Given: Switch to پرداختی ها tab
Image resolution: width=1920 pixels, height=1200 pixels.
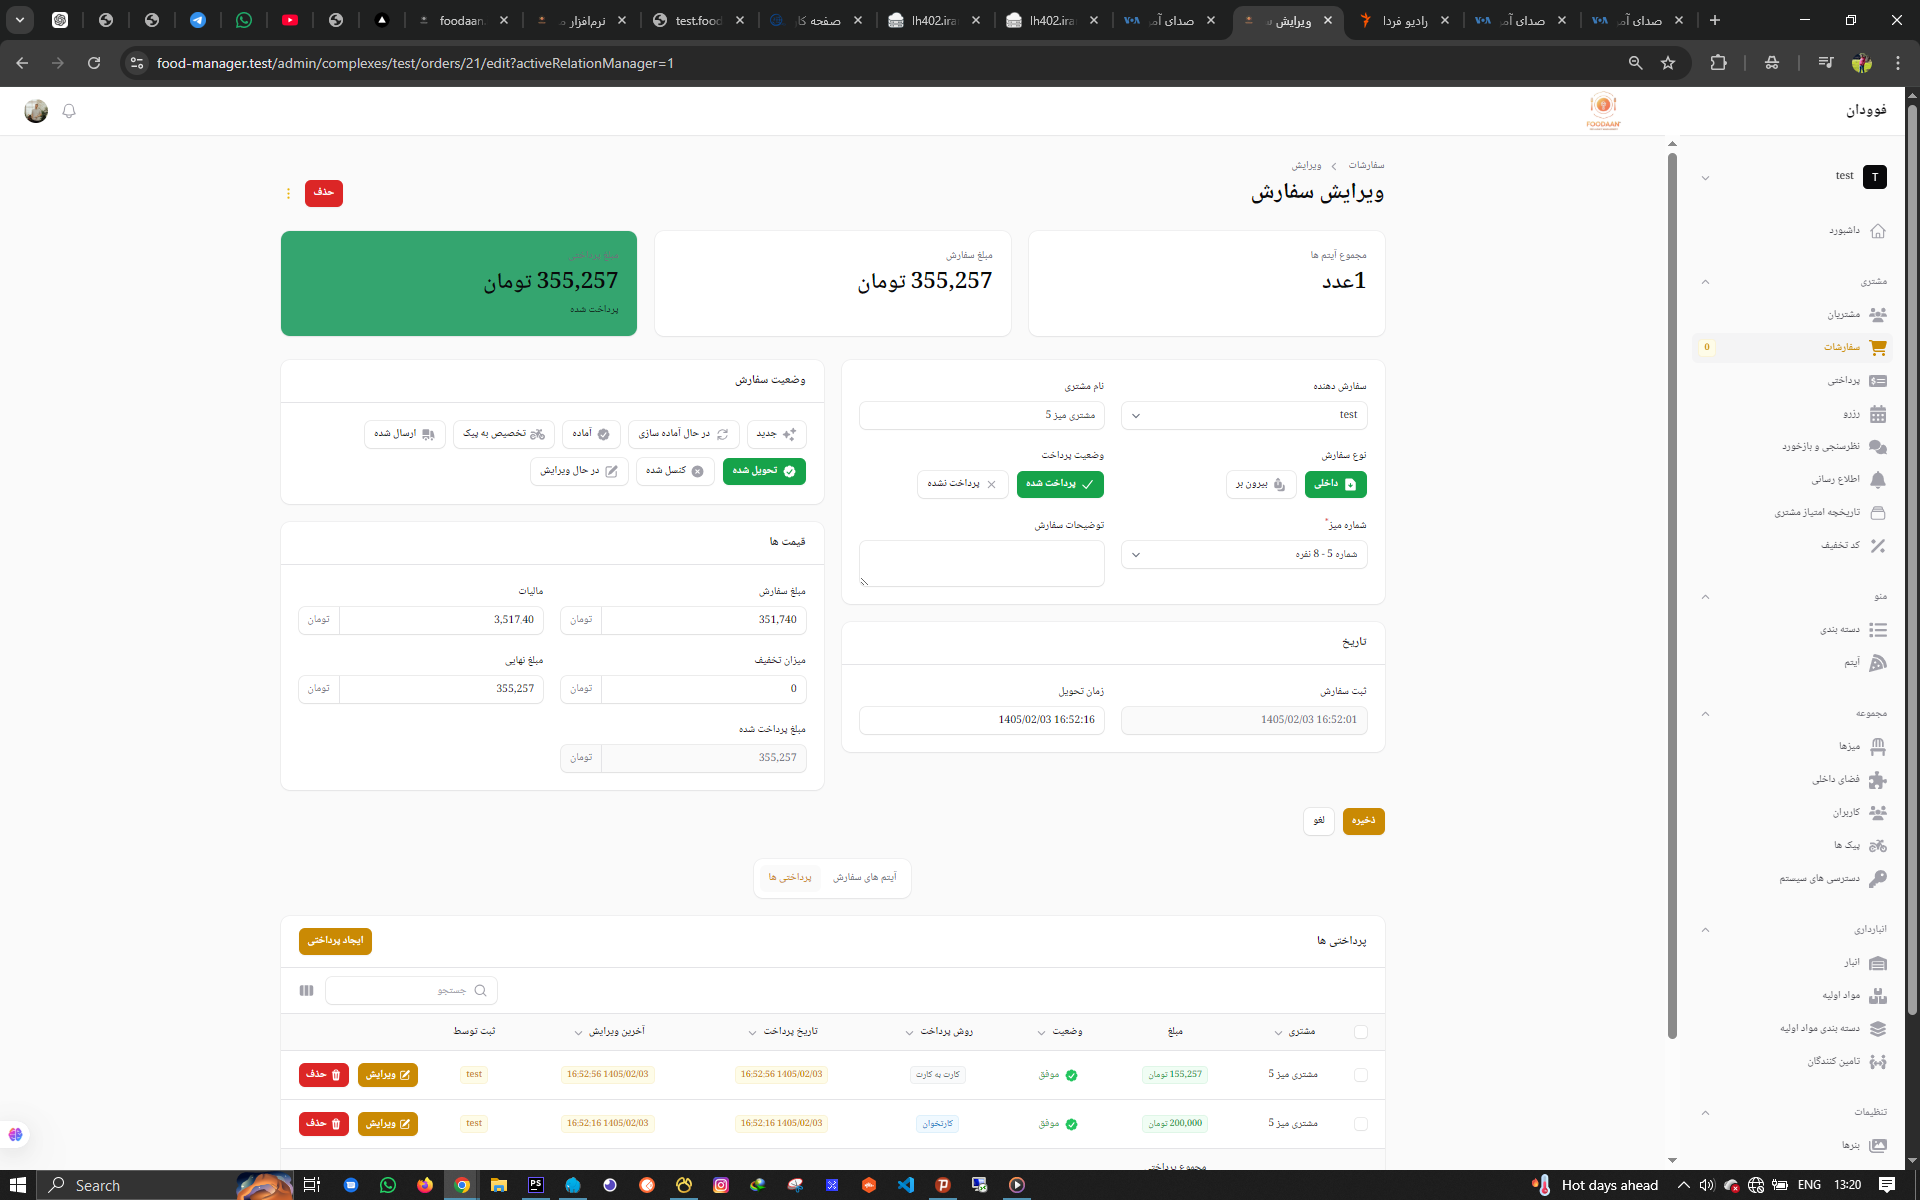Looking at the screenshot, I should point(790,878).
